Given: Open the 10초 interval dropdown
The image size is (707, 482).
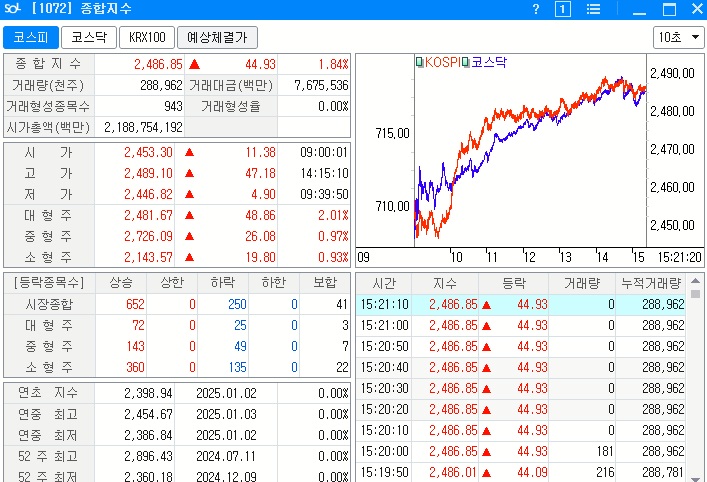Looking at the screenshot, I should [679, 37].
